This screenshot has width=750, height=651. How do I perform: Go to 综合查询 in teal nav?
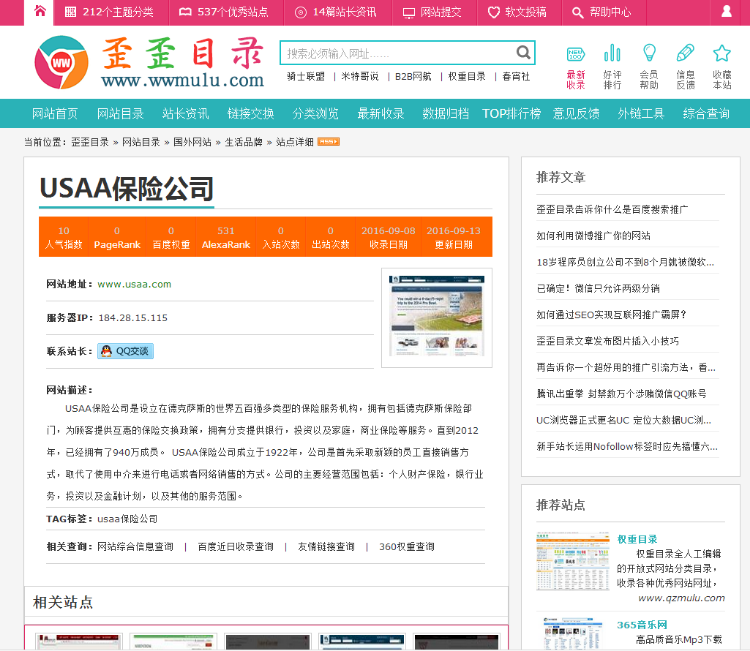point(706,114)
